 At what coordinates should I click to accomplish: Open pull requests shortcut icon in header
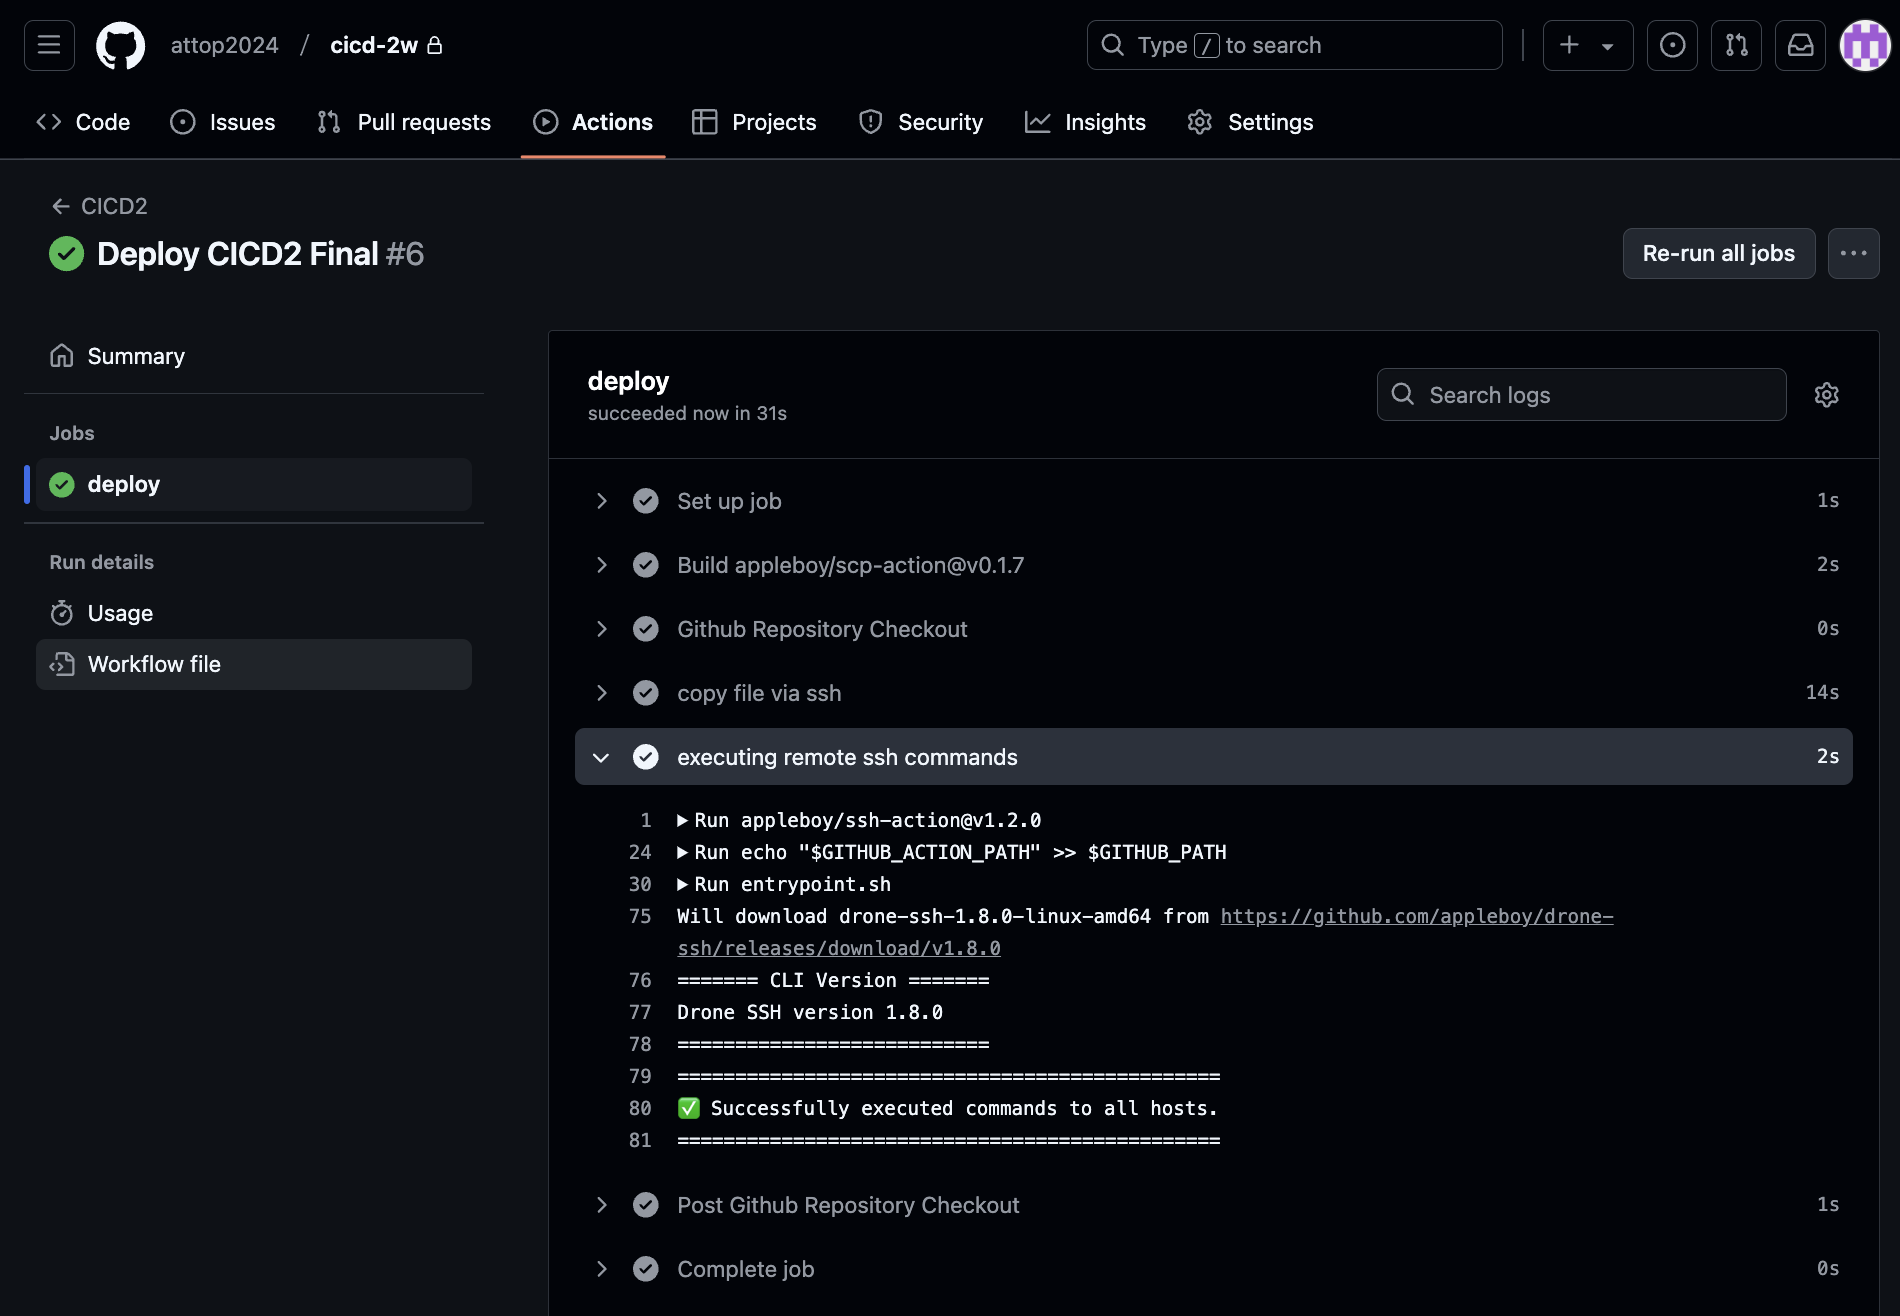(x=1736, y=45)
